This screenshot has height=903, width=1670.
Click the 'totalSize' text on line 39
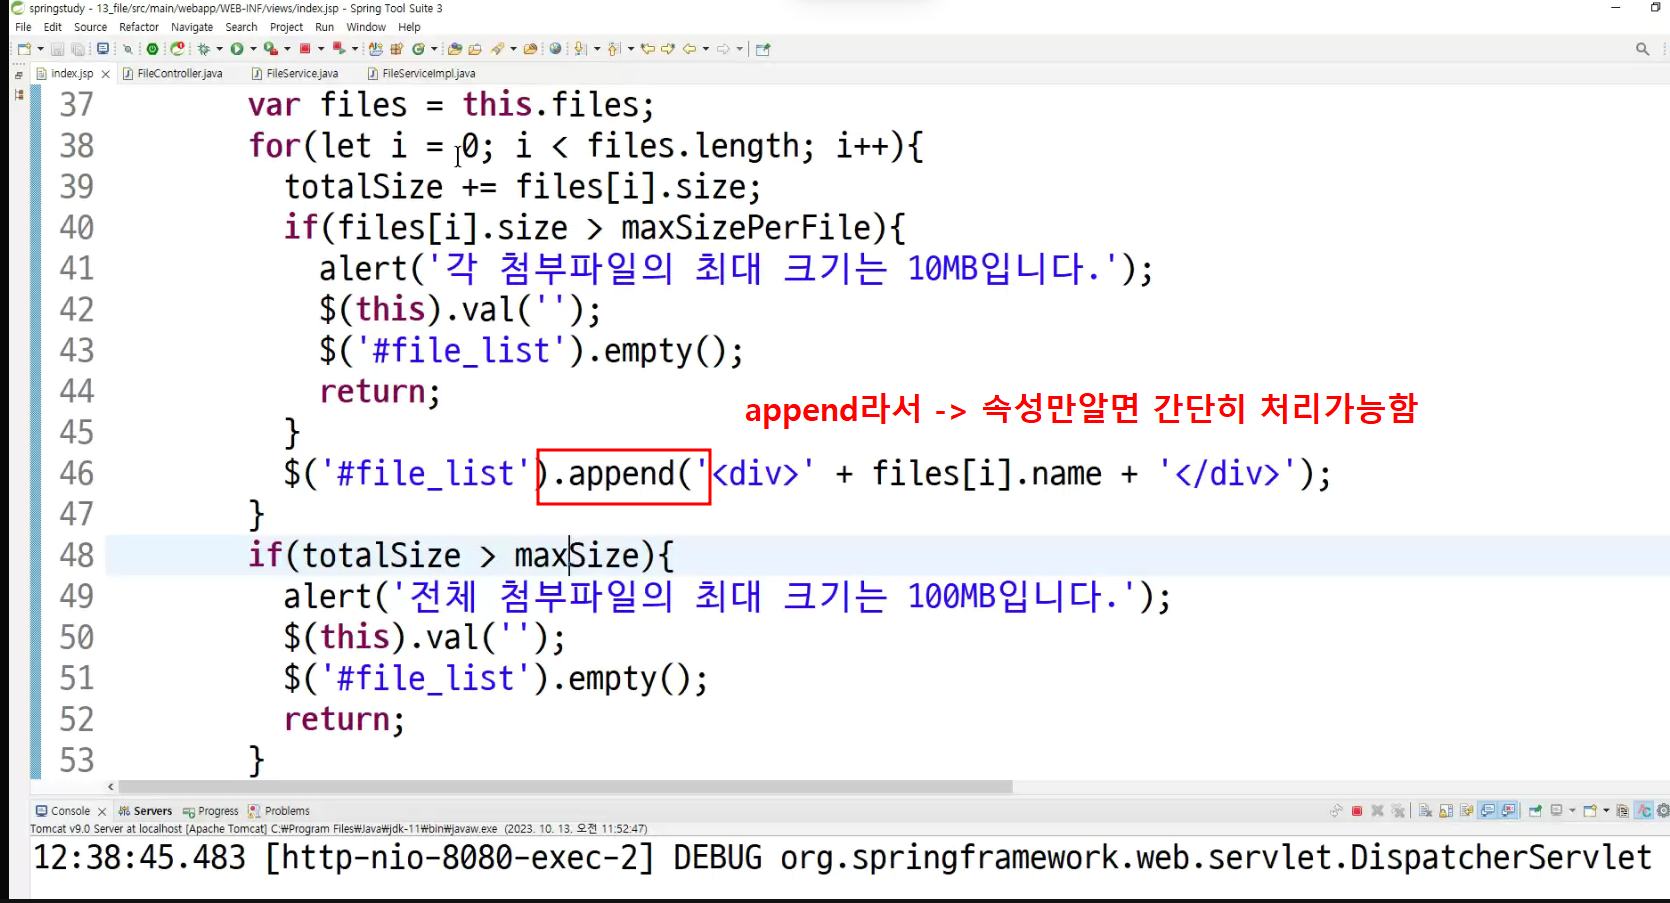click(364, 187)
